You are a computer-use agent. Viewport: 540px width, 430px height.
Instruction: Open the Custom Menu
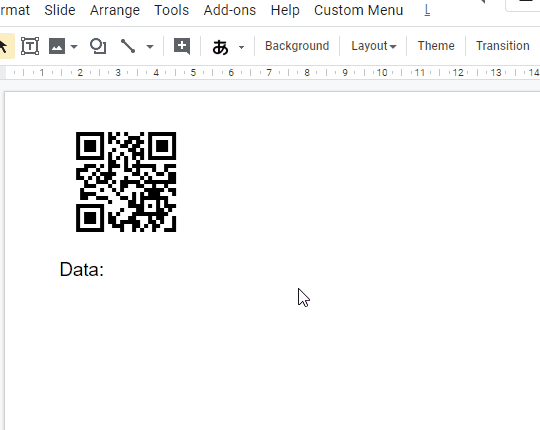[x=359, y=10]
